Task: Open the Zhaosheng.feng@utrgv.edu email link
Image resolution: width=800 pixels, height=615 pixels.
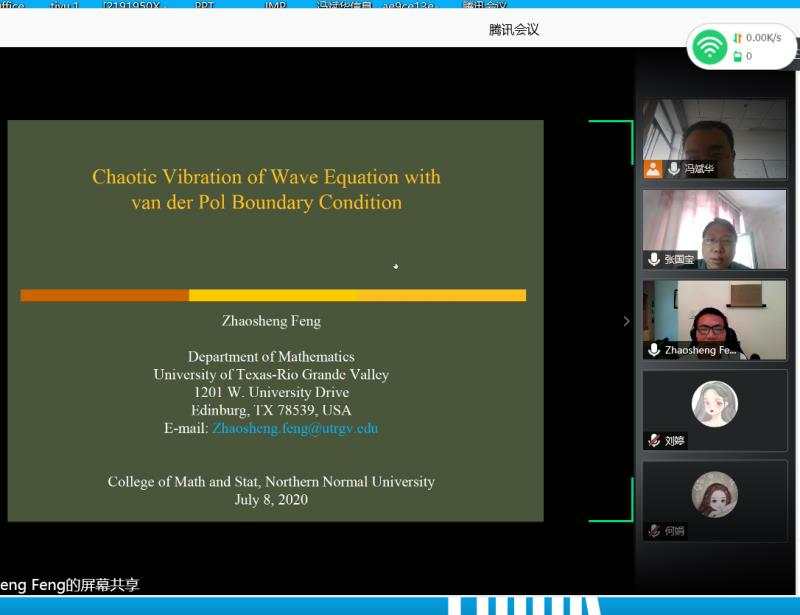Action: (295, 428)
